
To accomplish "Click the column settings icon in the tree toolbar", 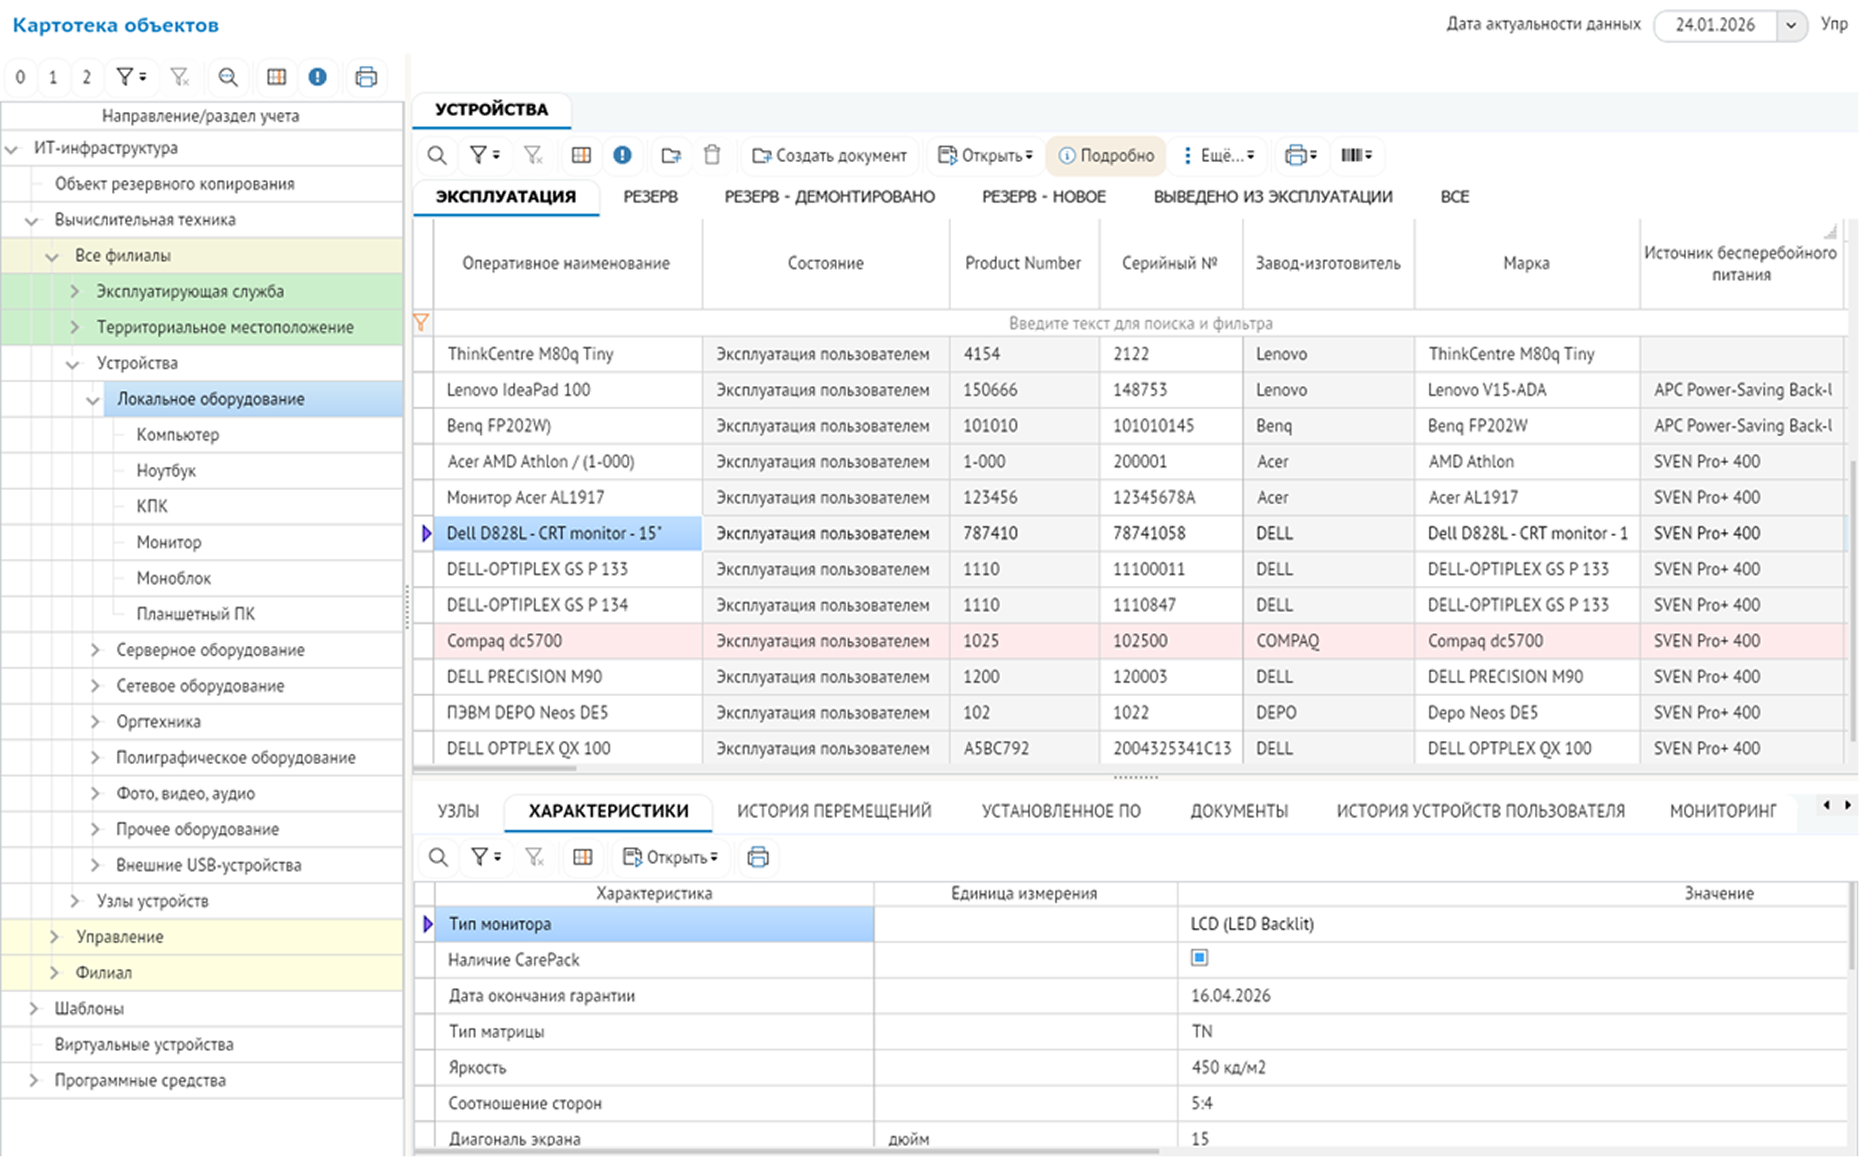I will tap(277, 77).
